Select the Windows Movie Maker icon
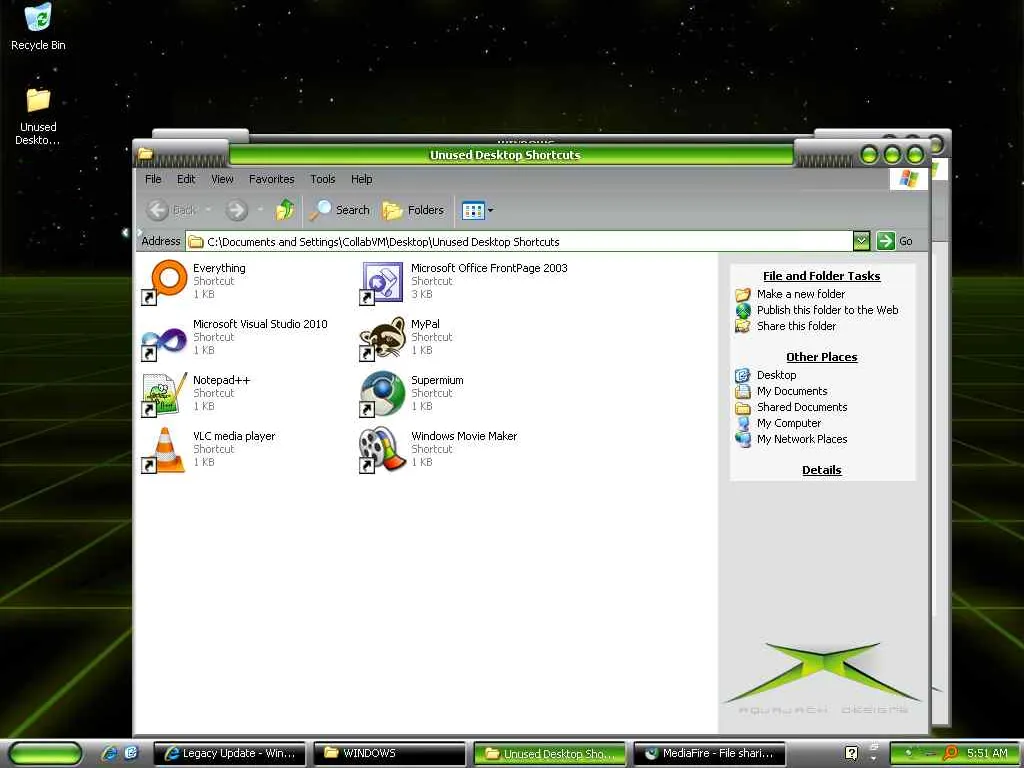This screenshot has height=768, width=1024. pos(383,450)
